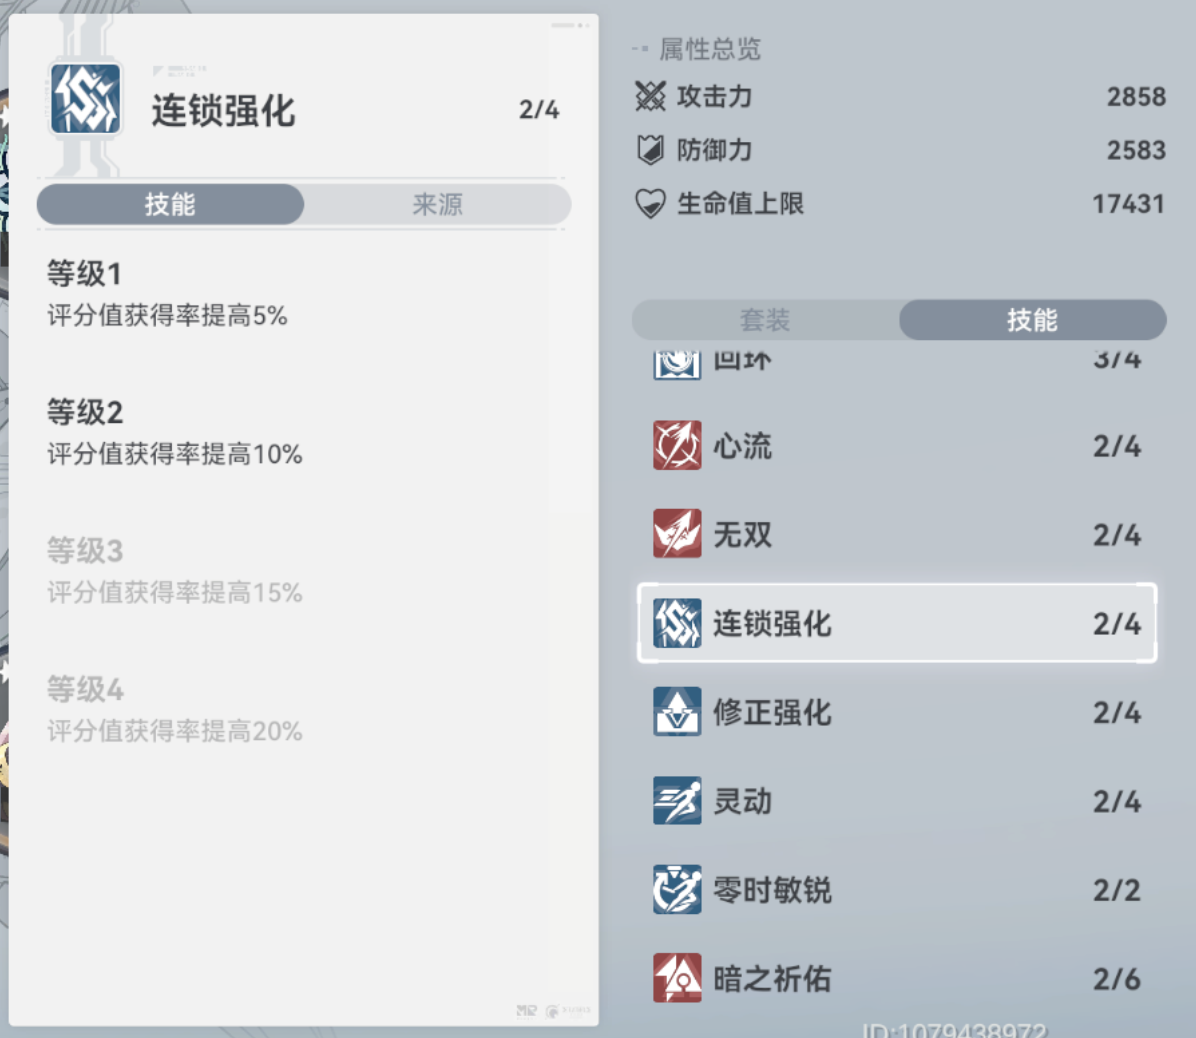The image size is (1196, 1038).
Task: Click the 属性总览 section header
Action: [709, 50]
